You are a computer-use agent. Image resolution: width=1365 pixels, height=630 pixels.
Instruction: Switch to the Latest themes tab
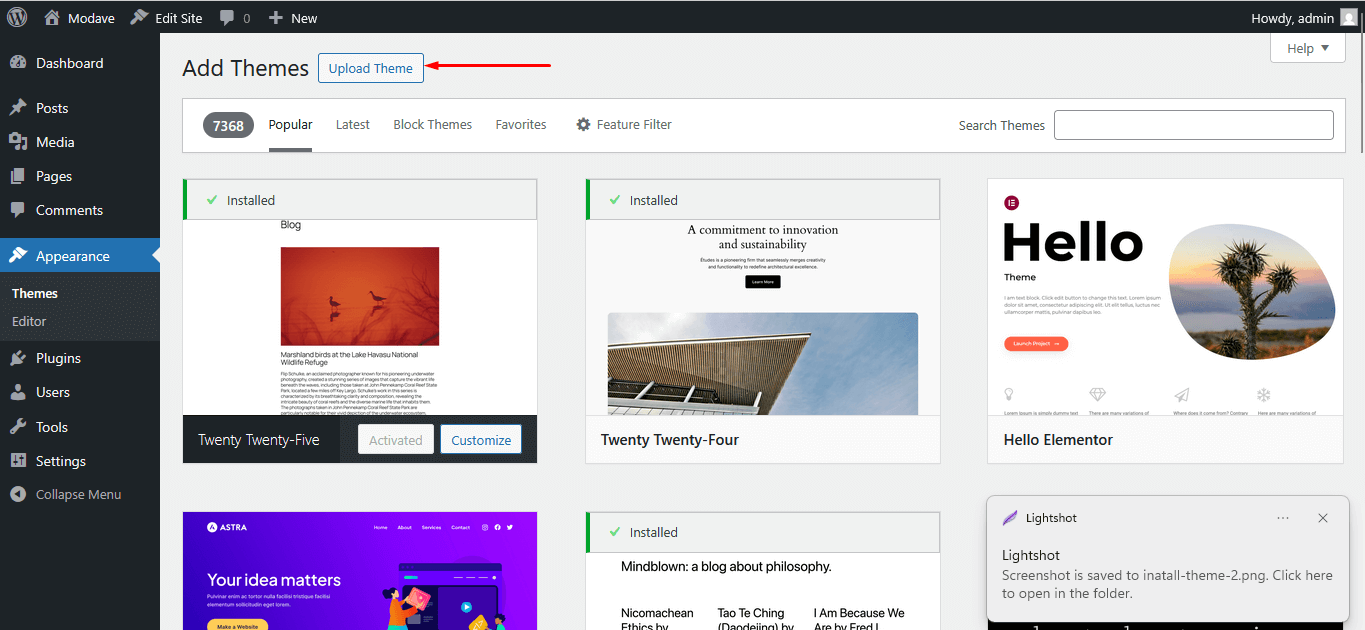(353, 125)
